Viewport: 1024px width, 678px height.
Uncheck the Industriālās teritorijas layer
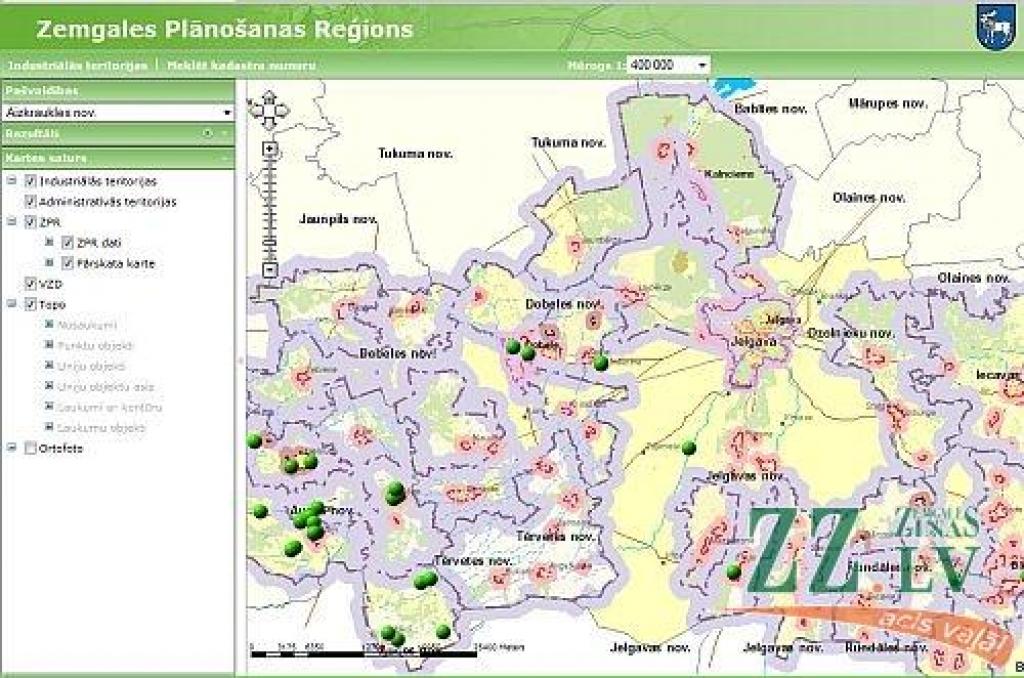pyautogui.click(x=31, y=182)
